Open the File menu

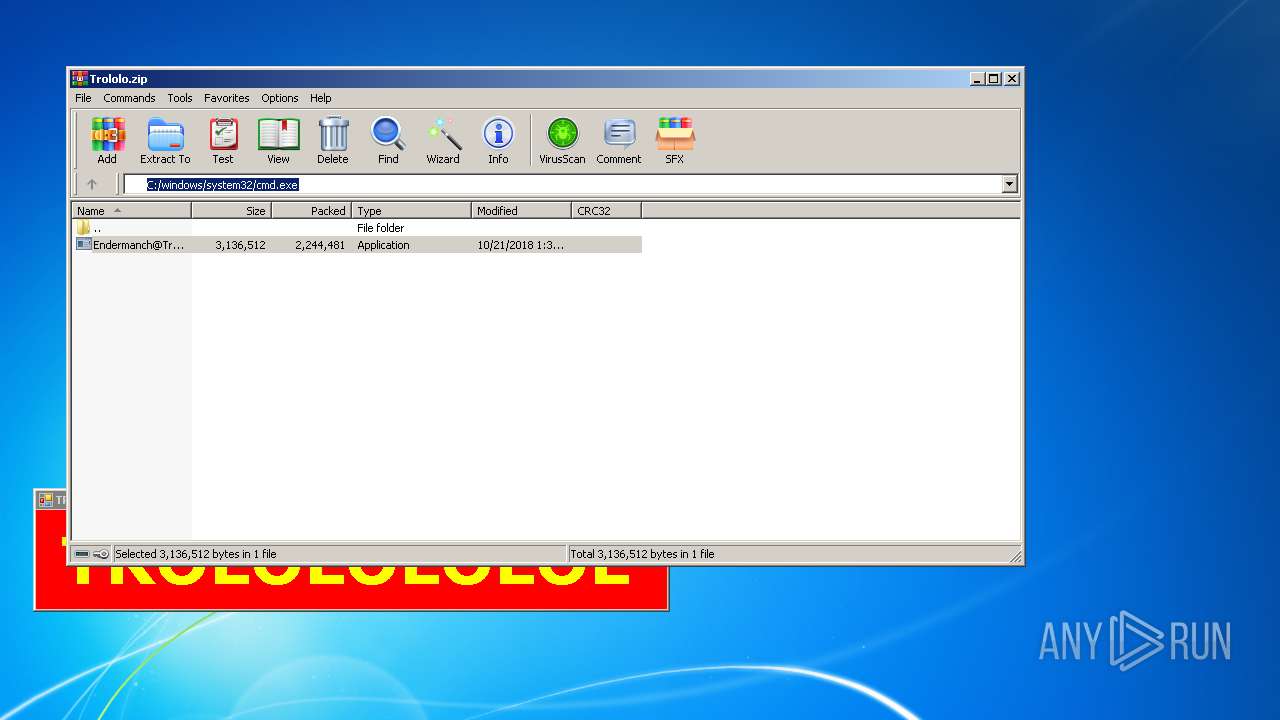(83, 98)
